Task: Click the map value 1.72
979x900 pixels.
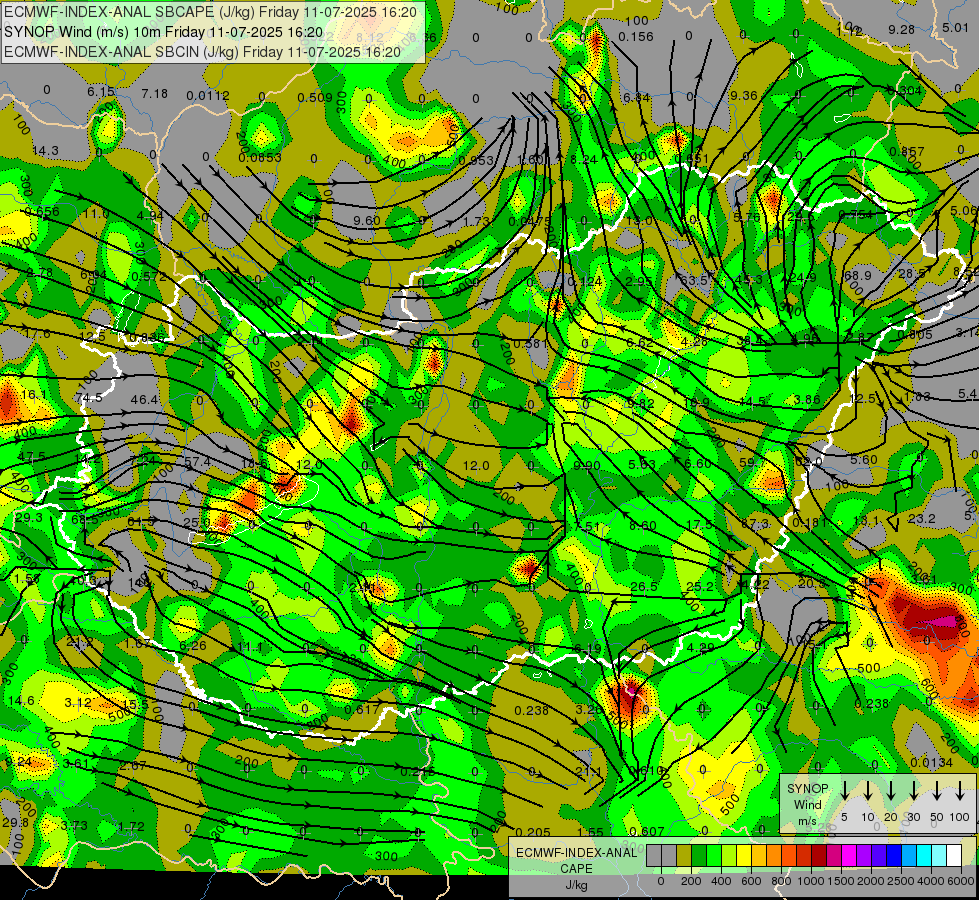Action: tap(131, 826)
